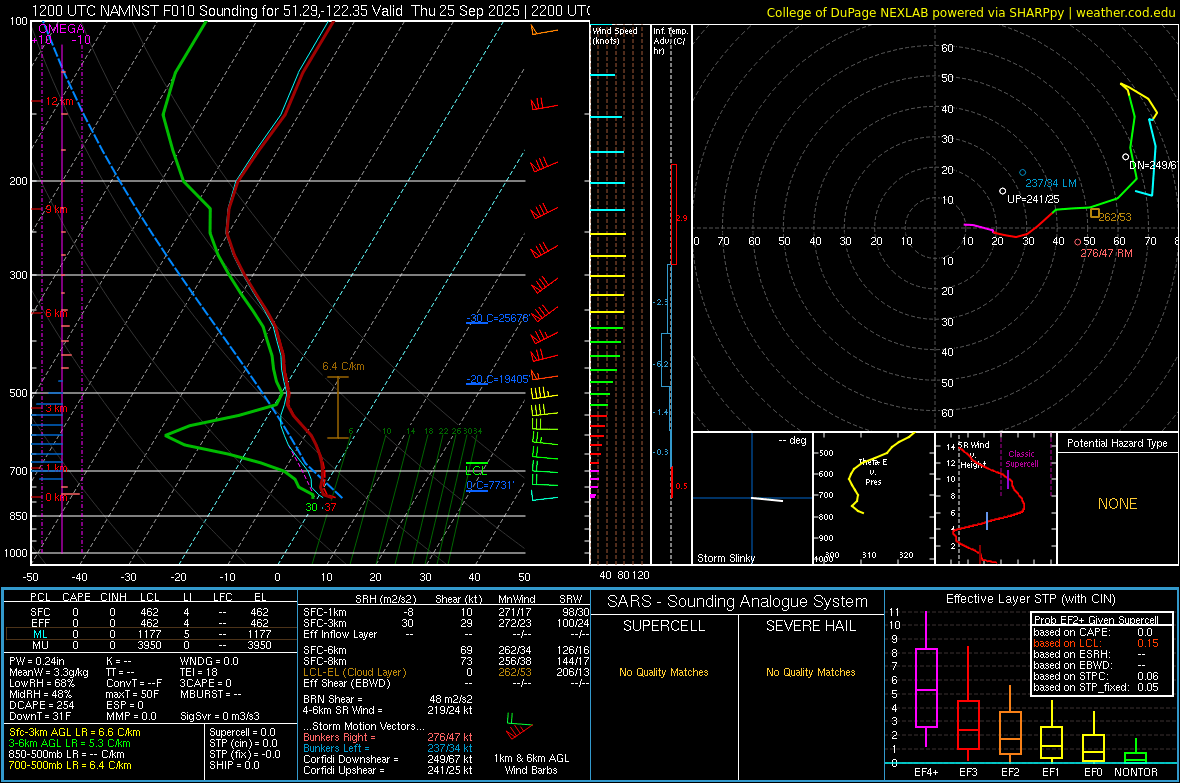Click the green NONTOR box plot
The height and width of the screenshot is (783, 1180).
pos(1136,755)
